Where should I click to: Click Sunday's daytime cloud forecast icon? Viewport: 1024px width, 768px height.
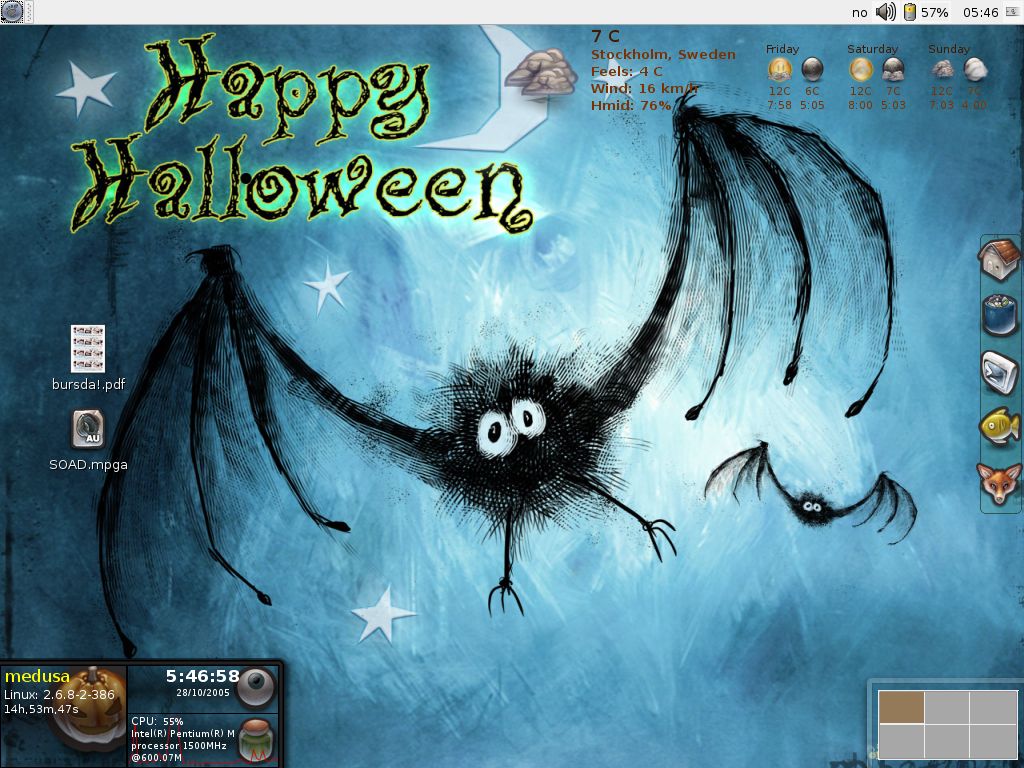click(x=942, y=69)
